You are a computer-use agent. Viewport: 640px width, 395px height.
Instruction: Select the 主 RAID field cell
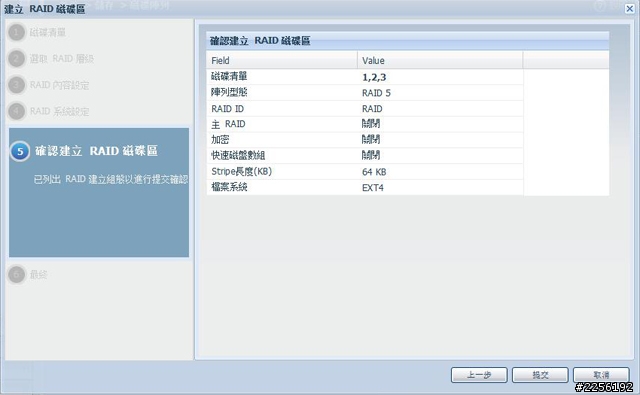click(282, 124)
